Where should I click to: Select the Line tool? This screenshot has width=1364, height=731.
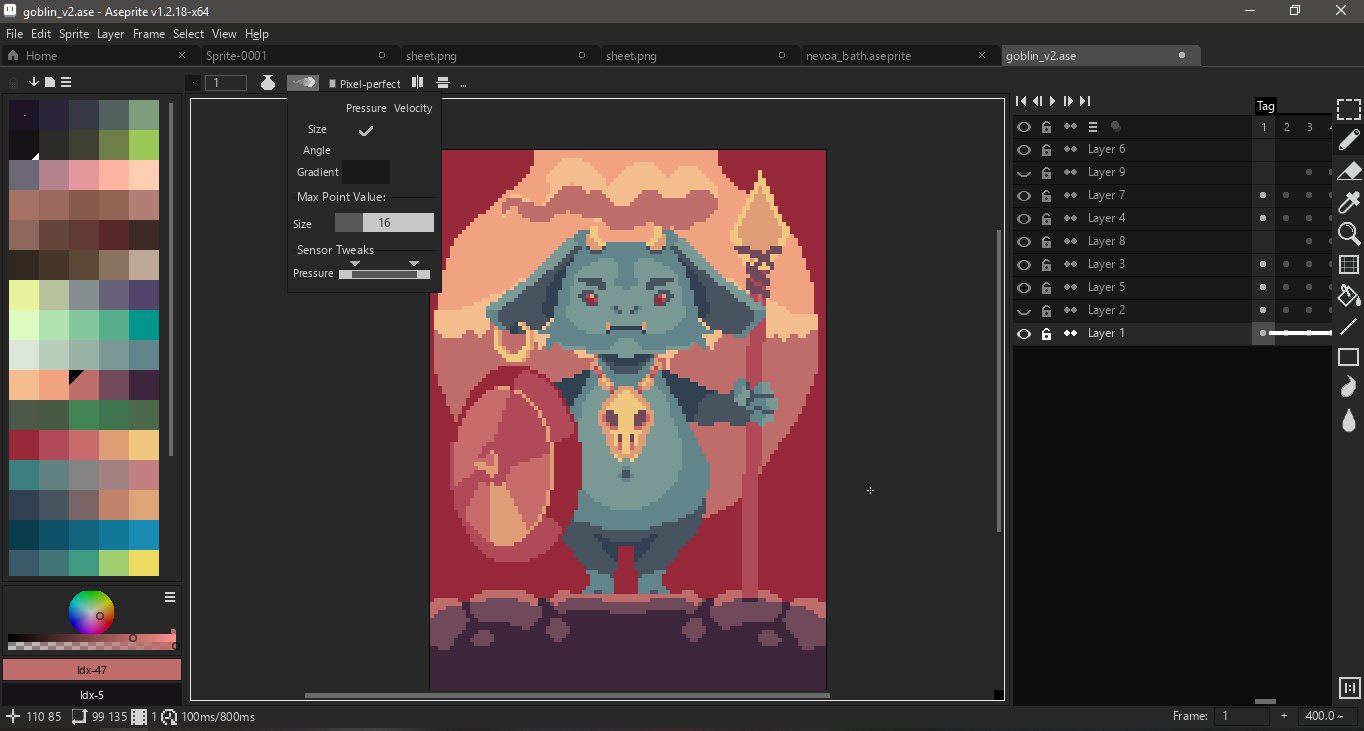1348,326
